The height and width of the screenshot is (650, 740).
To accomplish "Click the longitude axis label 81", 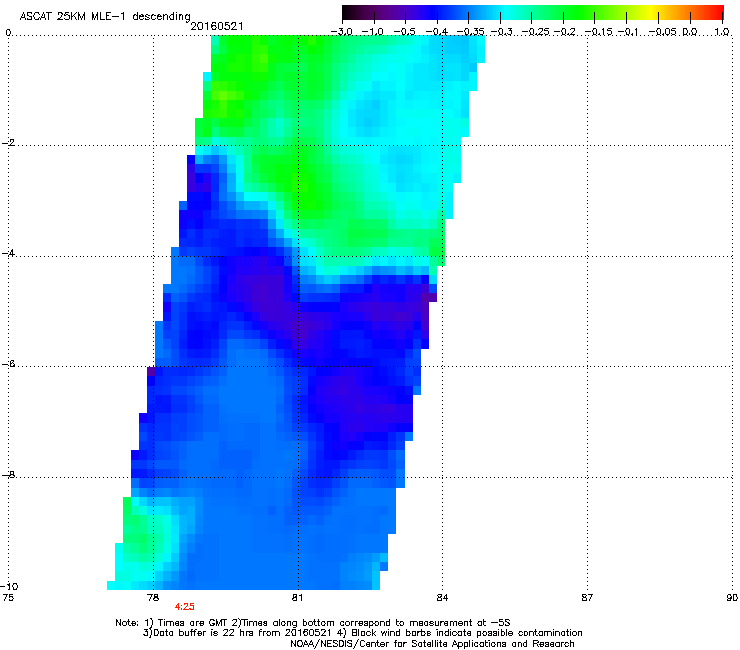I will pyautogui.click(x=297, y=598).
